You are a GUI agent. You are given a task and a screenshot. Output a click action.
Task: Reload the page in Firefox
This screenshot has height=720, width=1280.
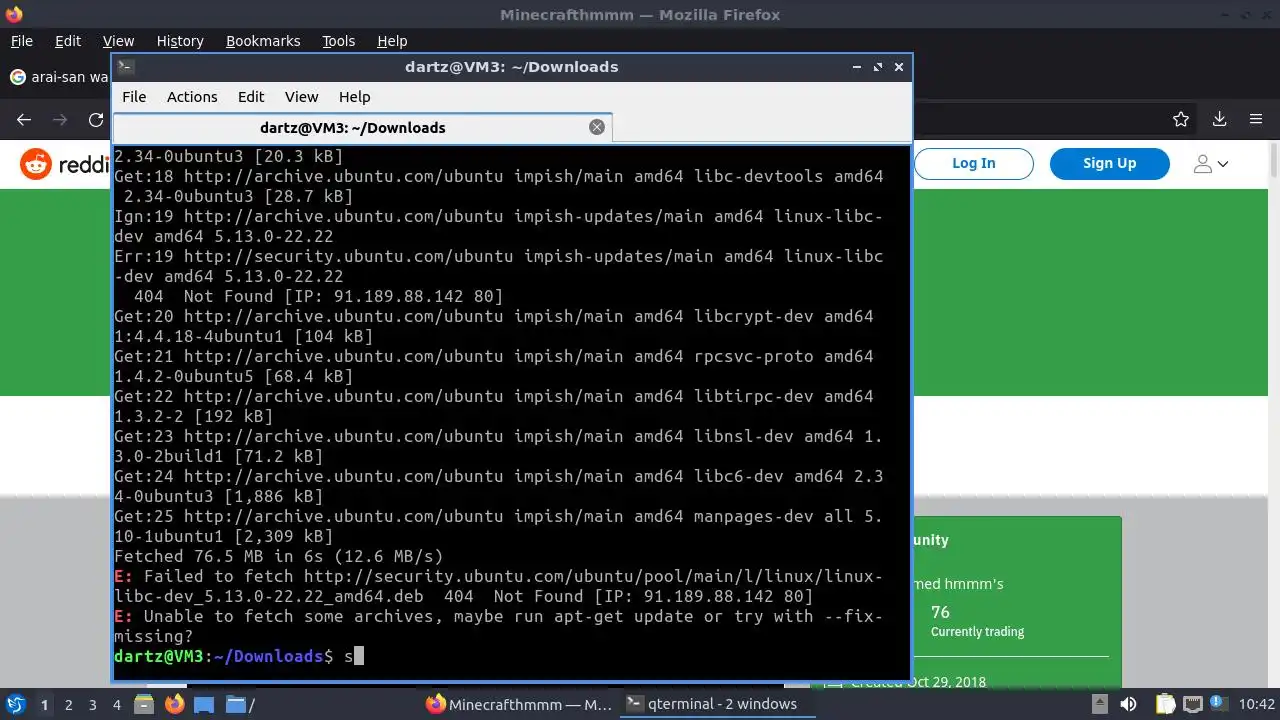[96, 119]
